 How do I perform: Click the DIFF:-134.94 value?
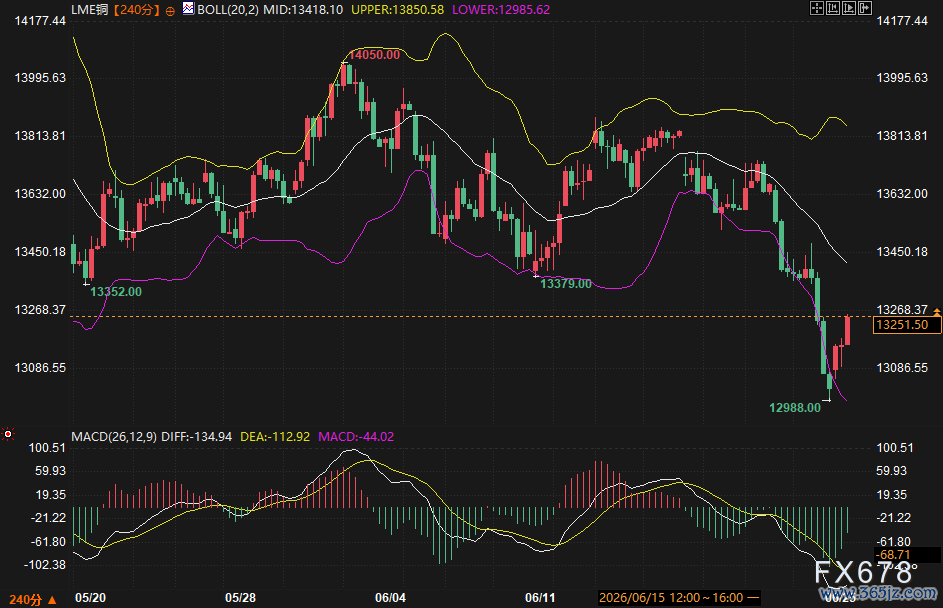[197, 437]
